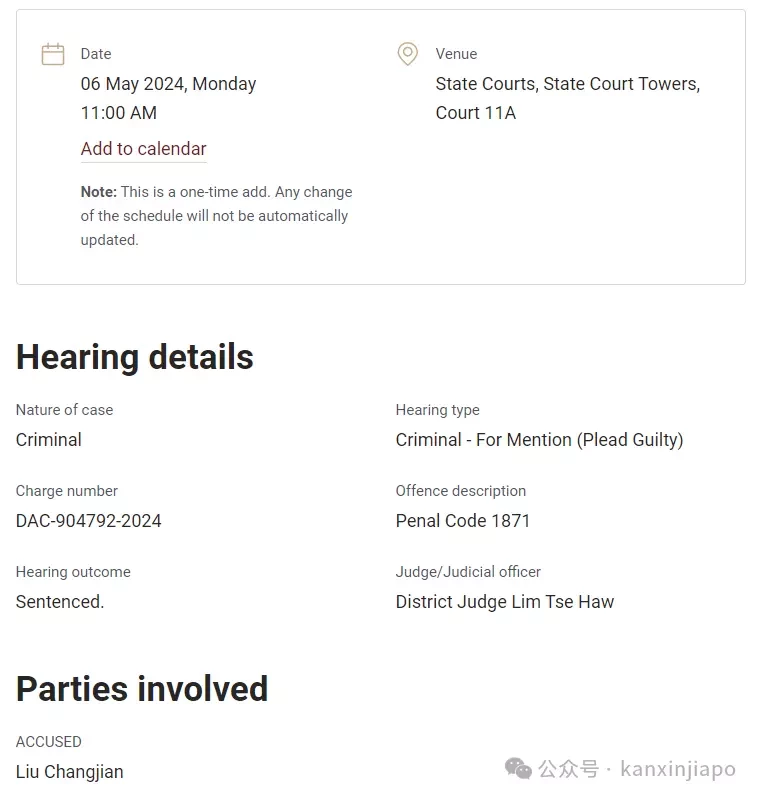
Task: Click the Parties involved heading
Action: [x=142, y=689]
